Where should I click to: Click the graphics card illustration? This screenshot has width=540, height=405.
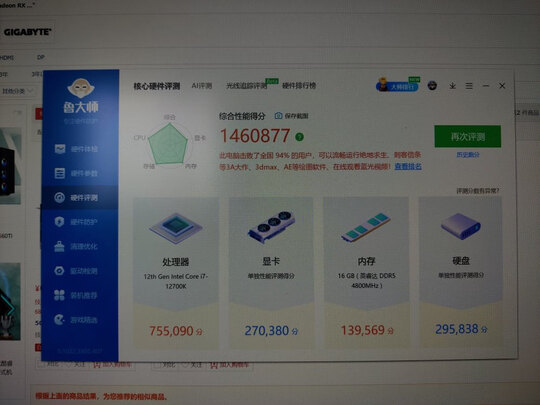(272, 226)
